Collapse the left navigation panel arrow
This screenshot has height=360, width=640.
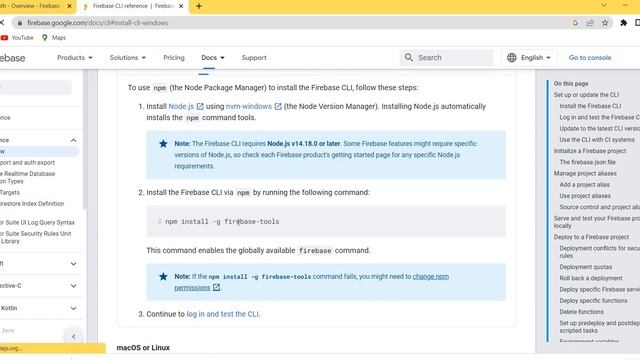tap(73, 337)
